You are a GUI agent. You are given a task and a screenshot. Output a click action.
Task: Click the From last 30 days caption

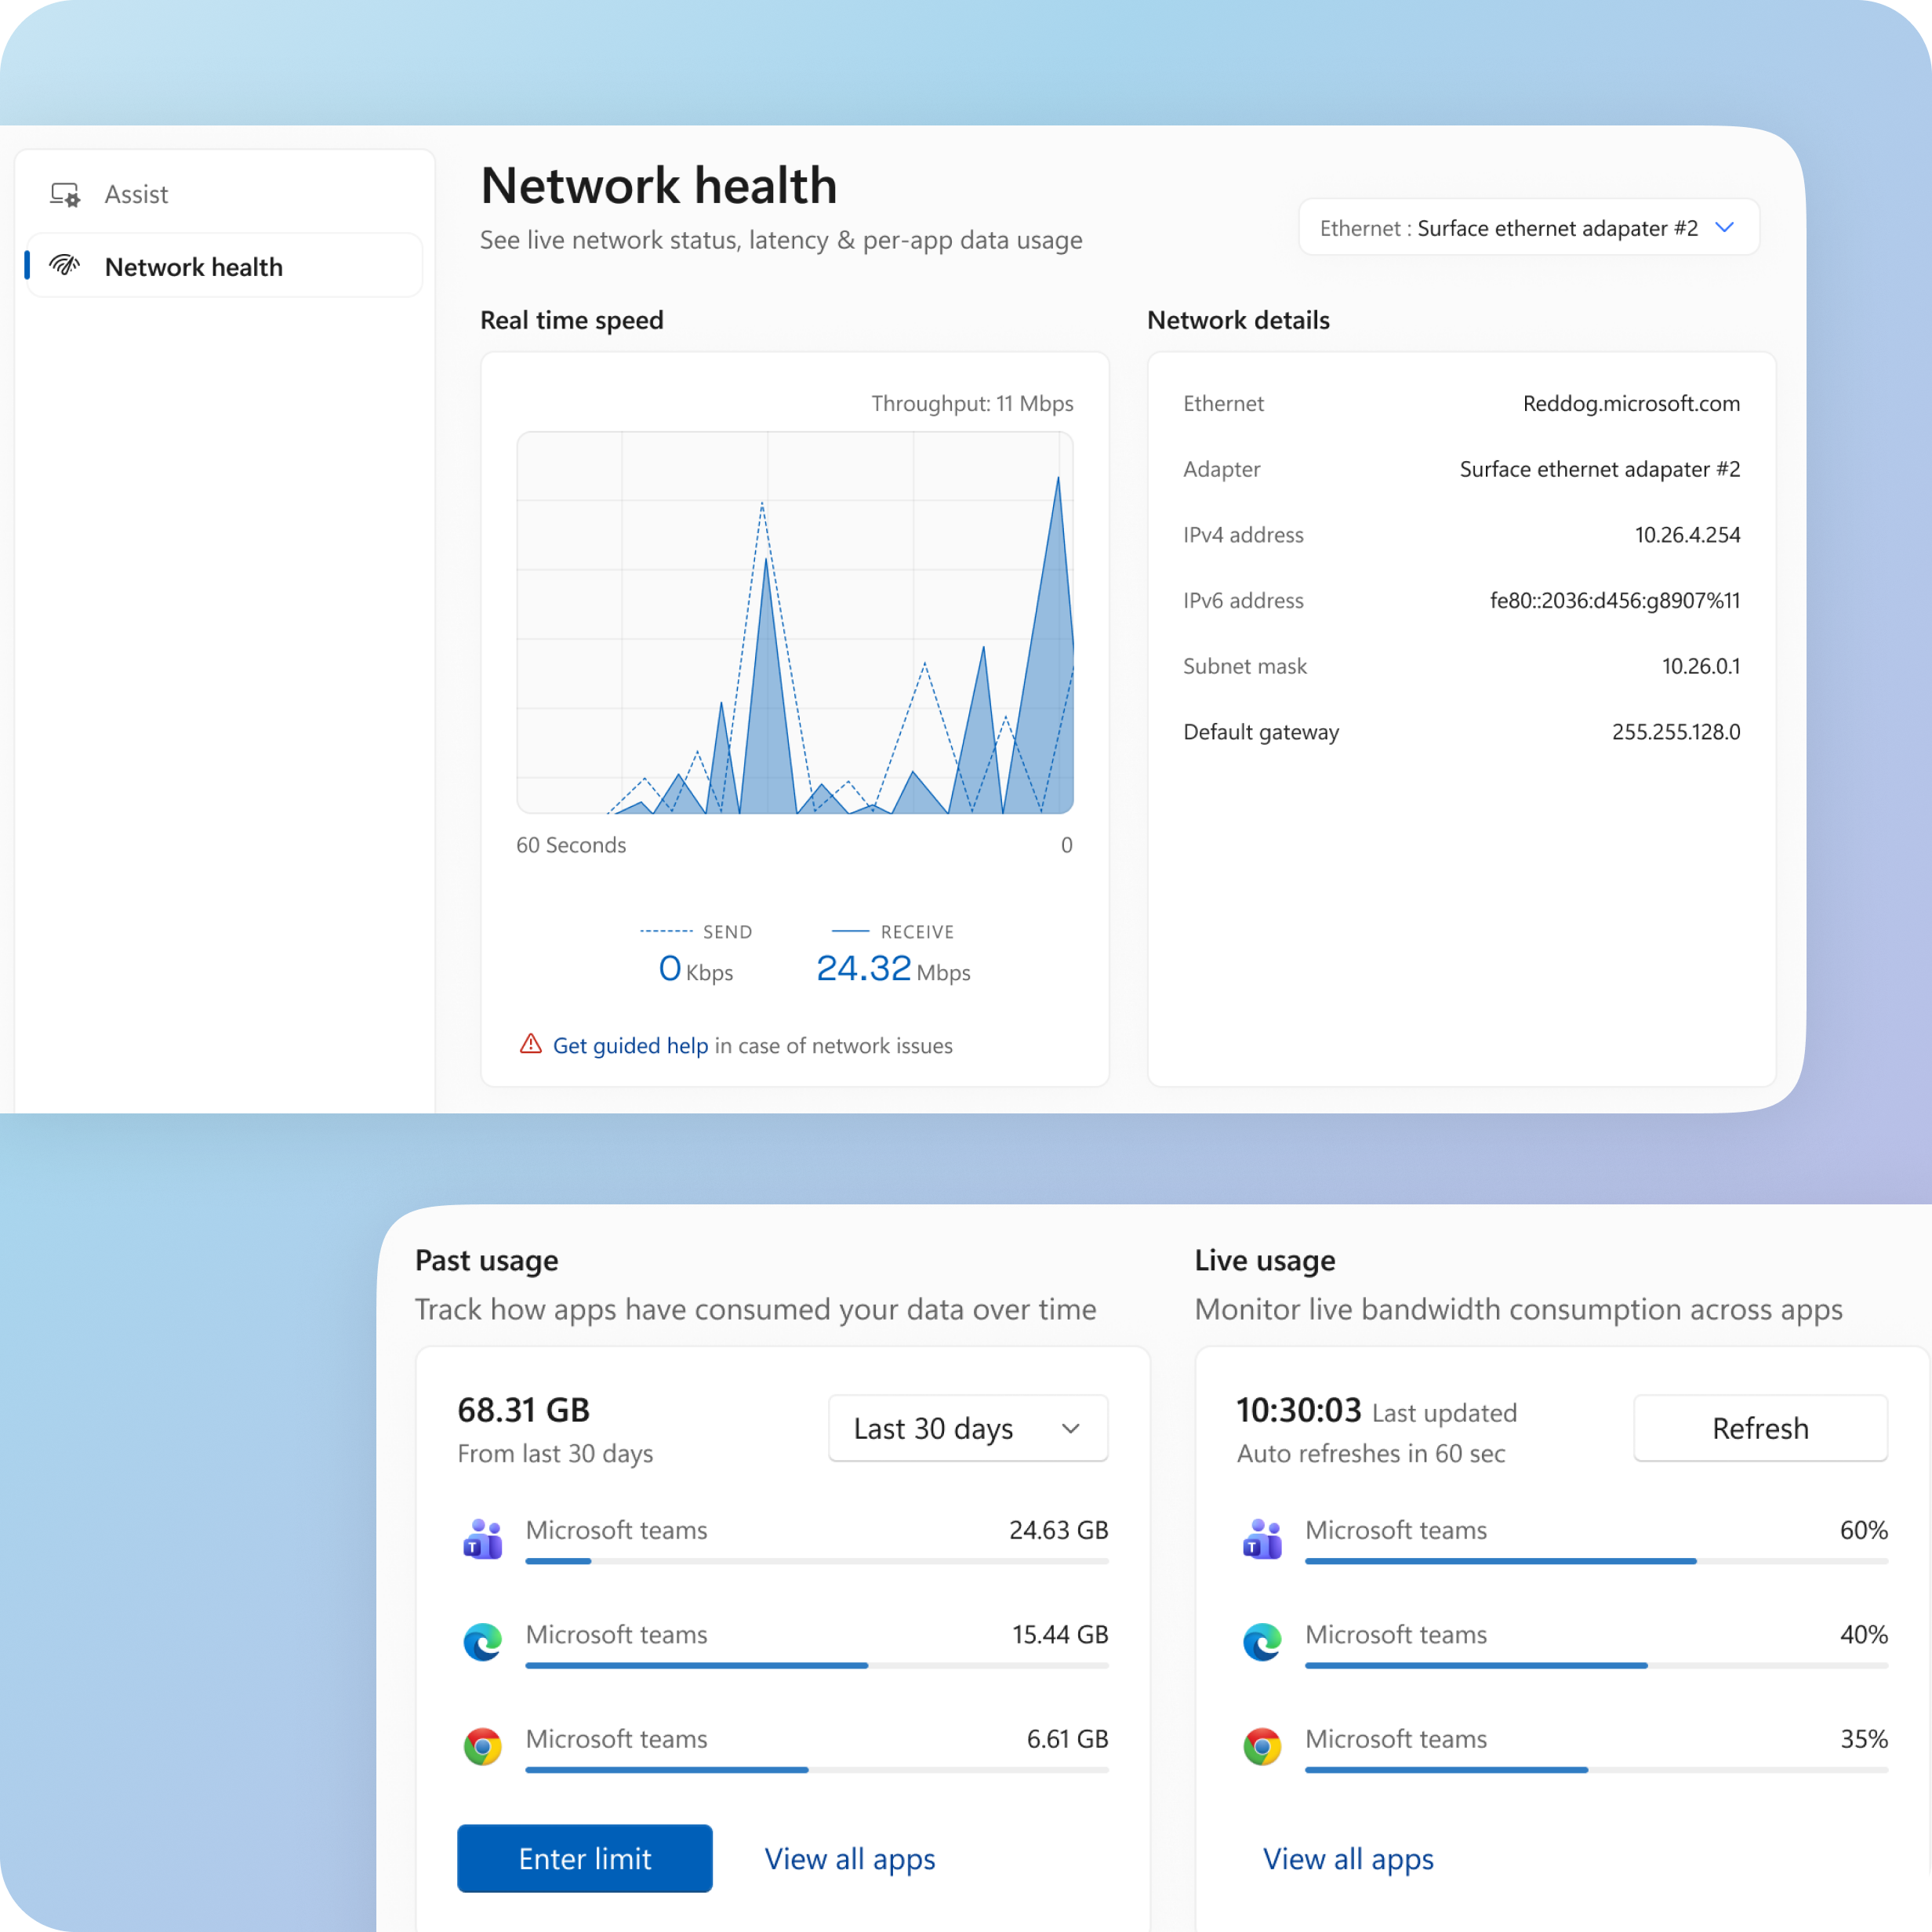click(x=555, y=1453)
